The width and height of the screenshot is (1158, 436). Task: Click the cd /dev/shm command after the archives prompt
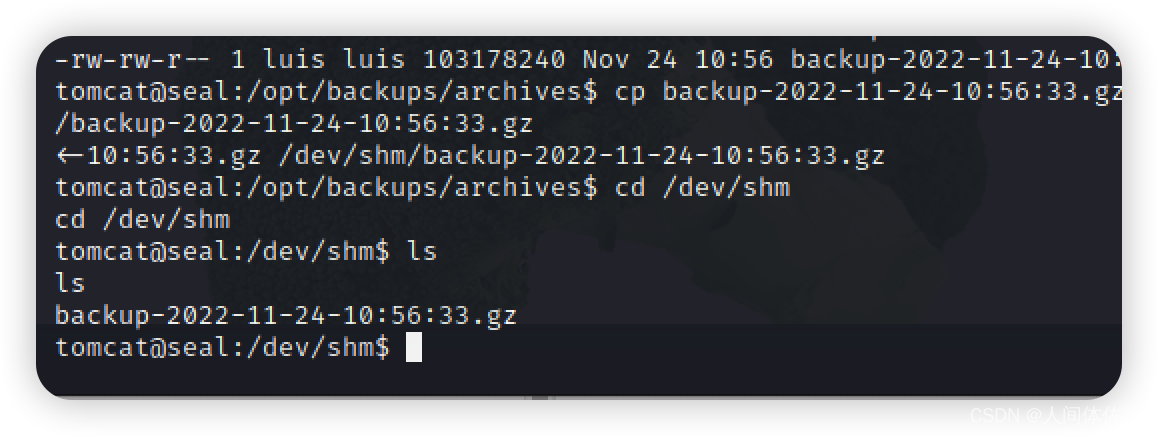coord(702,187)
